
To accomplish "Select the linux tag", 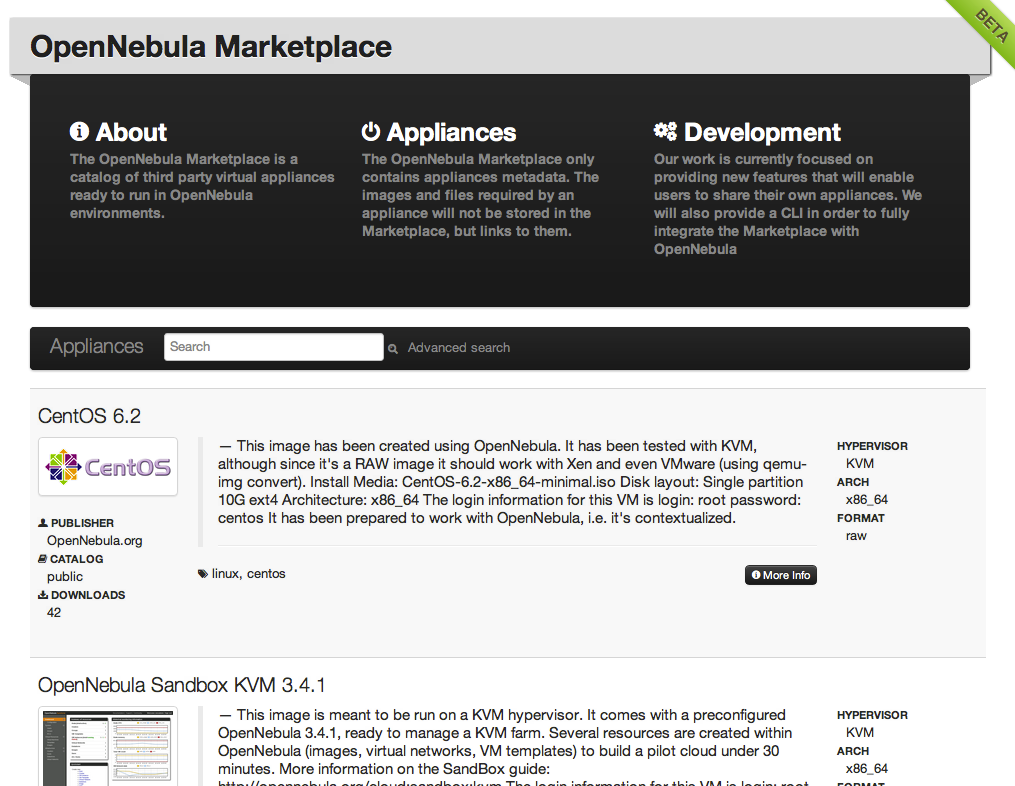I will point(225,574).
